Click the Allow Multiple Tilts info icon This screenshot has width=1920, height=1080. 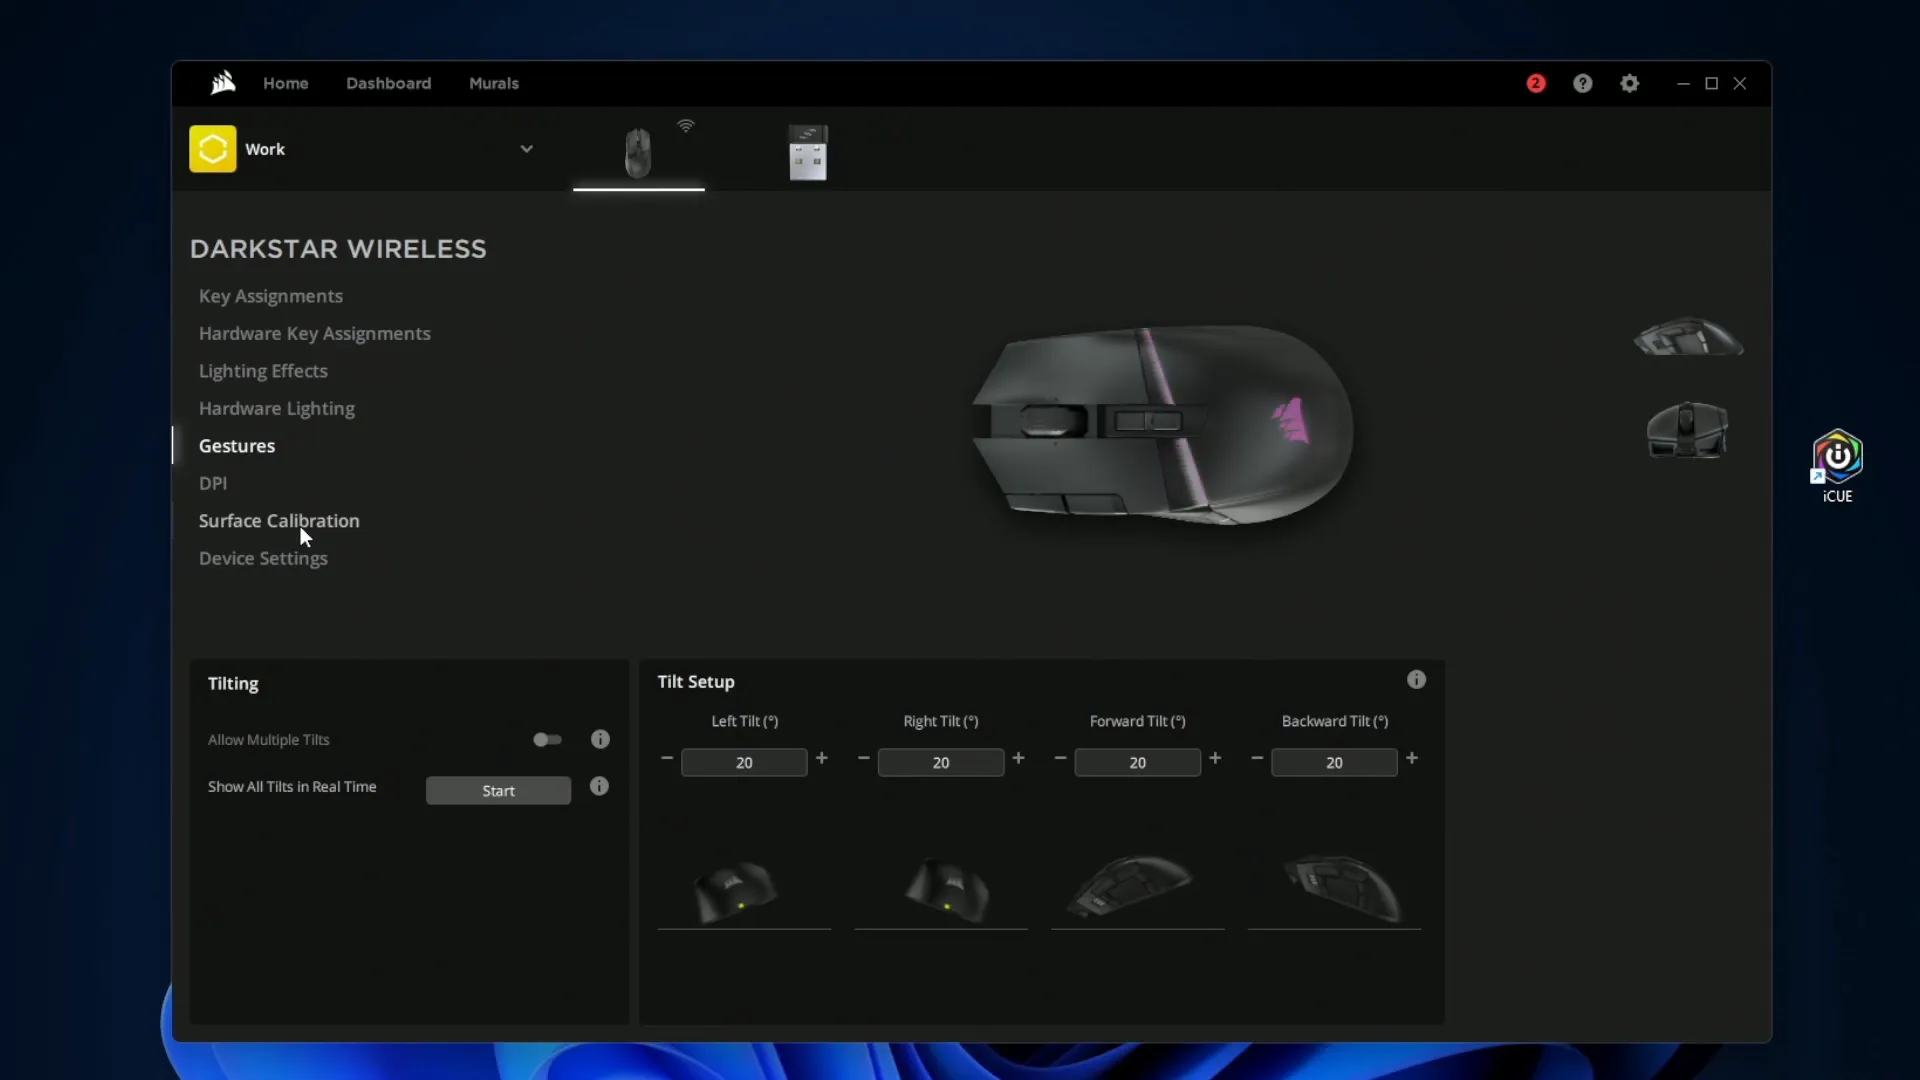pyautogui.click(x=600, y=740)
